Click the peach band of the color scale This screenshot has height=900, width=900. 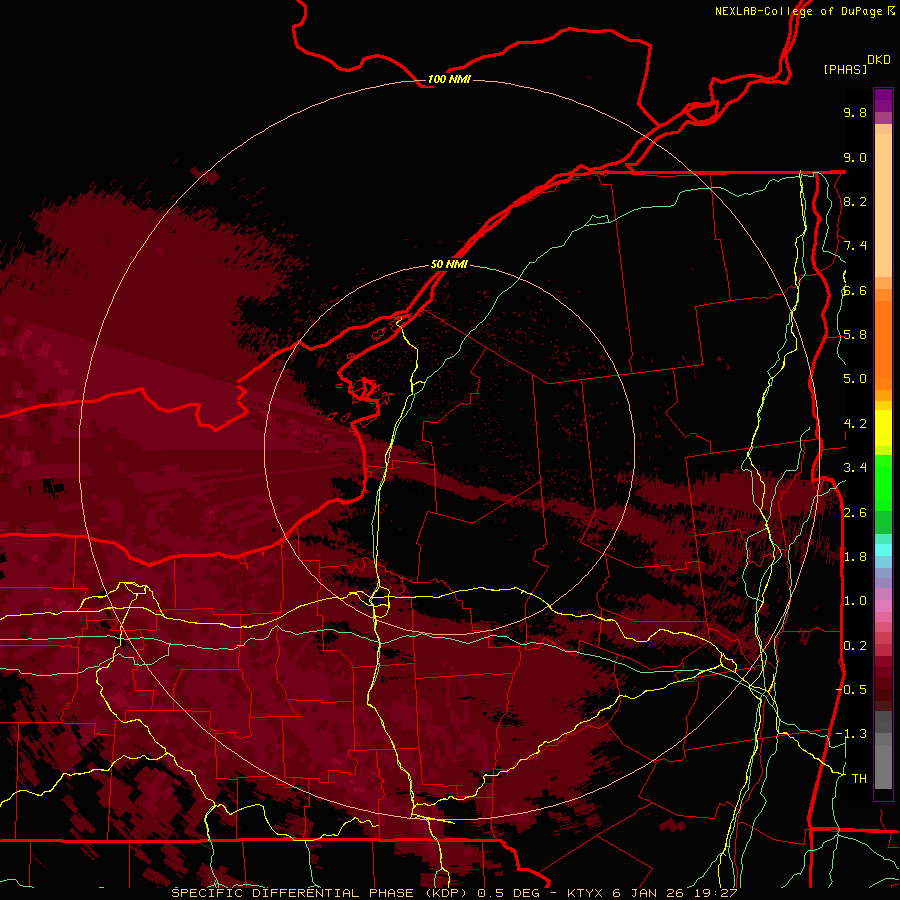pos(883,204)
